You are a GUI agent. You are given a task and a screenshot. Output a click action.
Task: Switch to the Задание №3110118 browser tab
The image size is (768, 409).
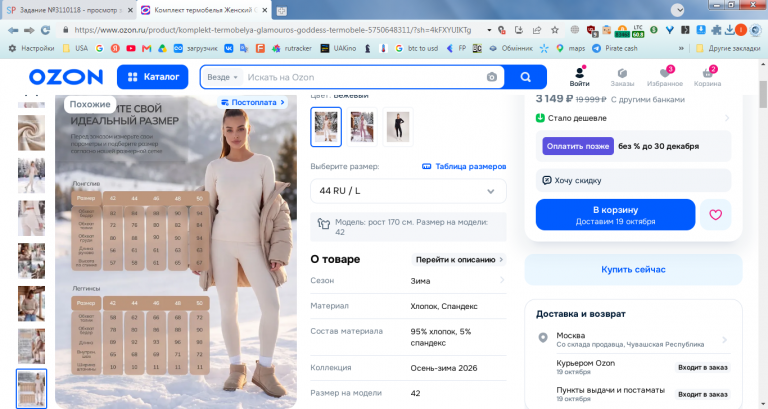69,10
